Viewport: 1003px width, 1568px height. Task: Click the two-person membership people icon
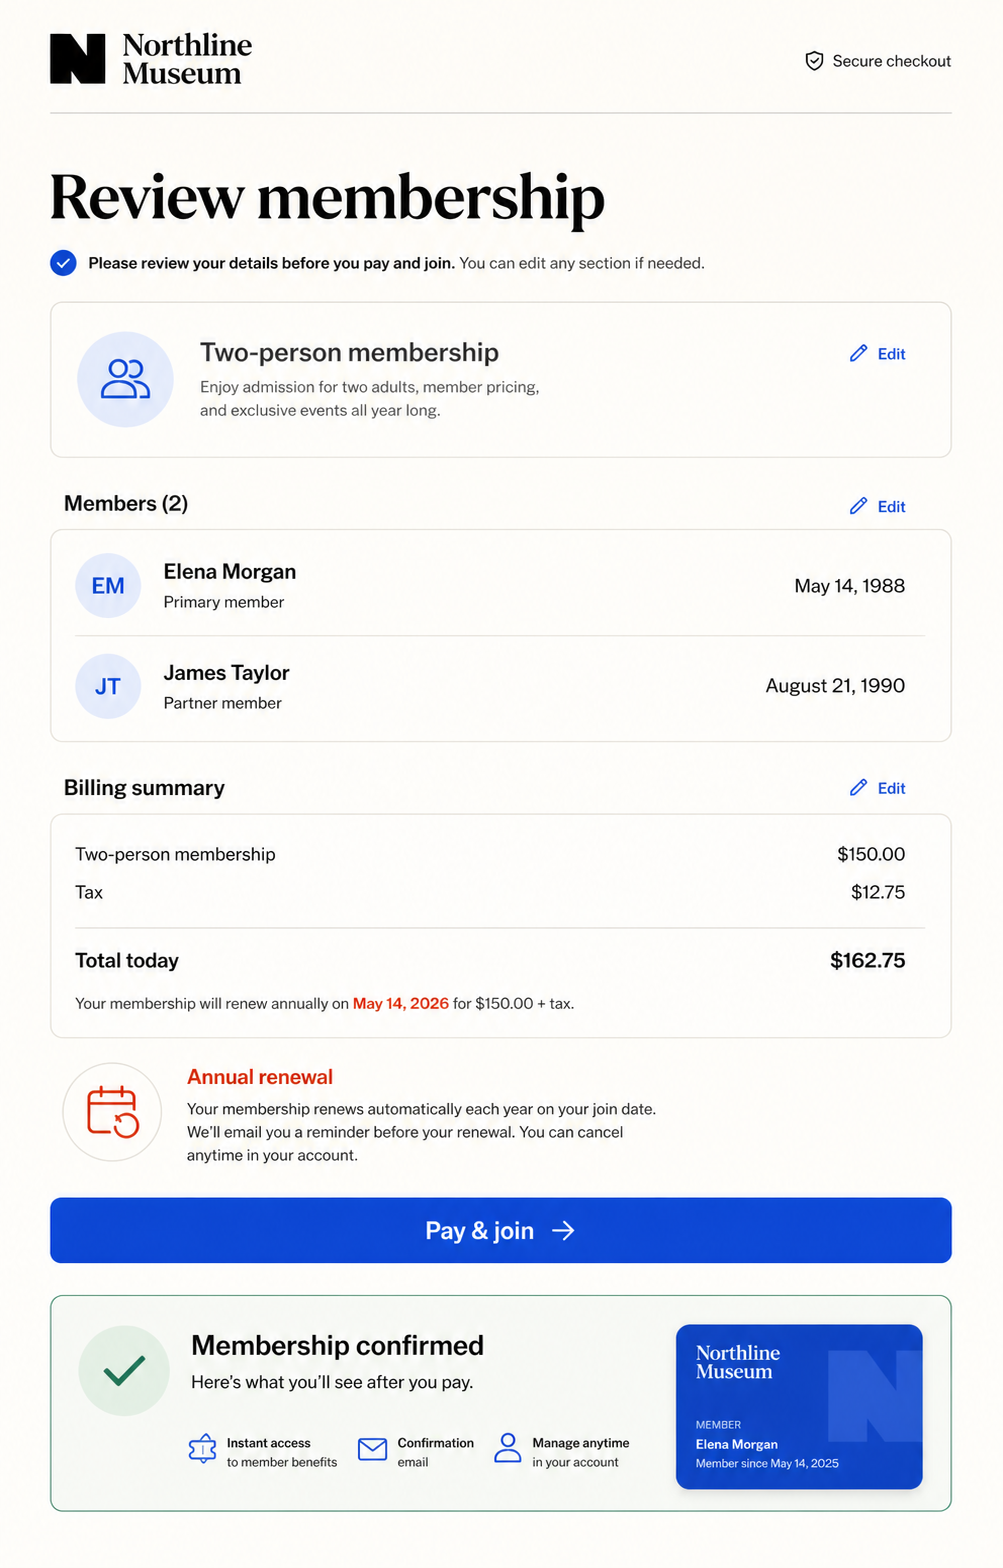[125, 380]
